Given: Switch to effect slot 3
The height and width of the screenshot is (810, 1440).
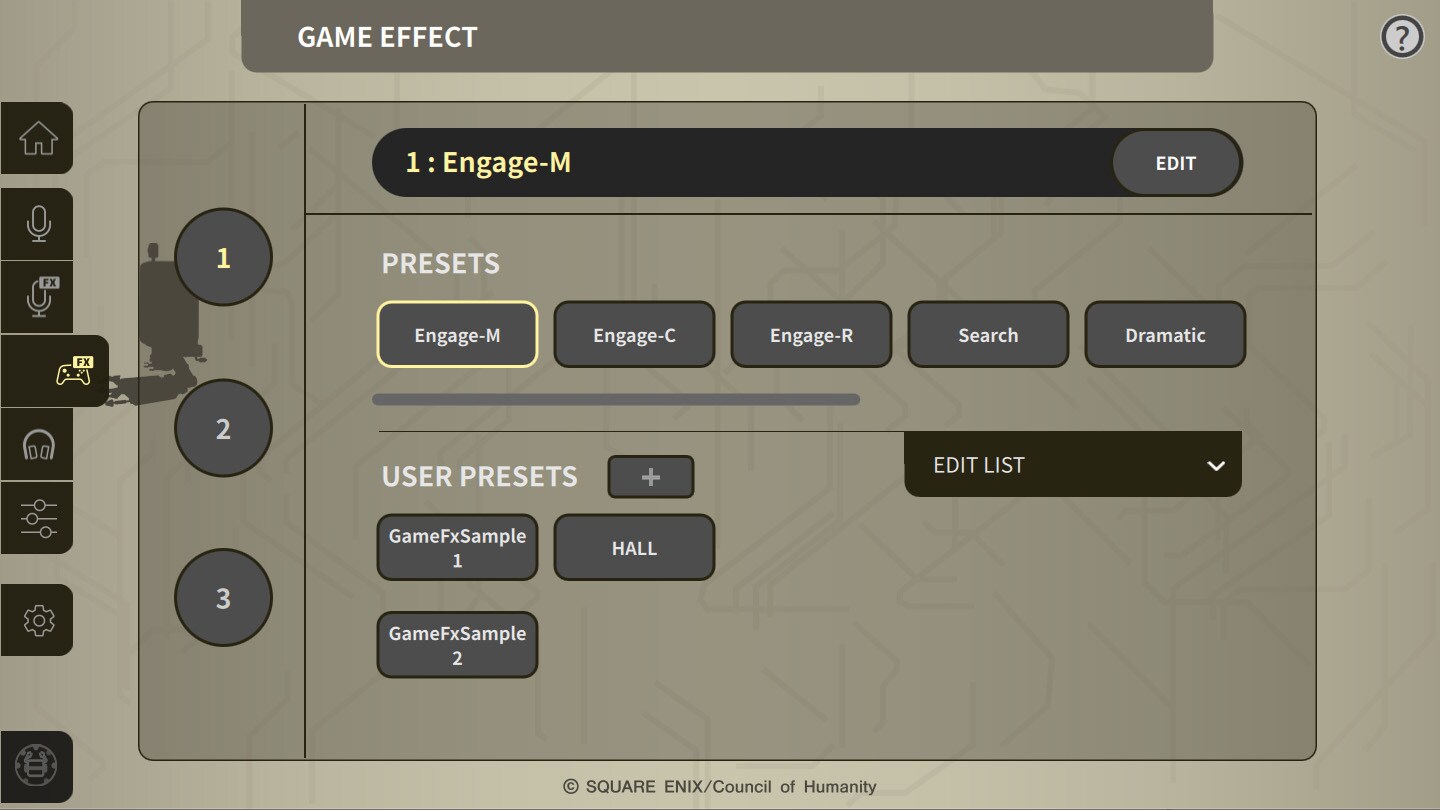Looking at the screenshot, I should click(223, 597).
